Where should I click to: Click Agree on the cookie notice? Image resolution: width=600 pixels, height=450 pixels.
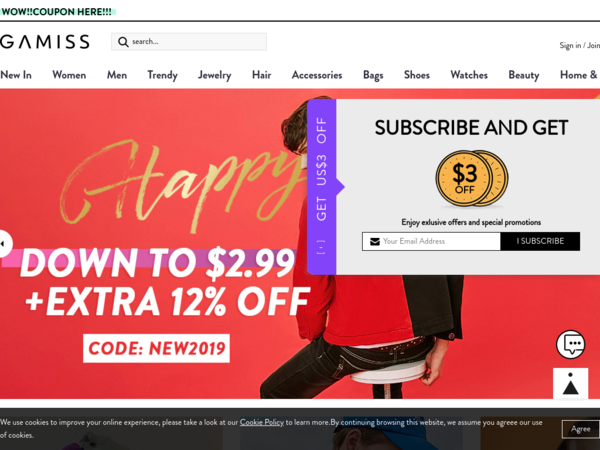tap(580, 429)
